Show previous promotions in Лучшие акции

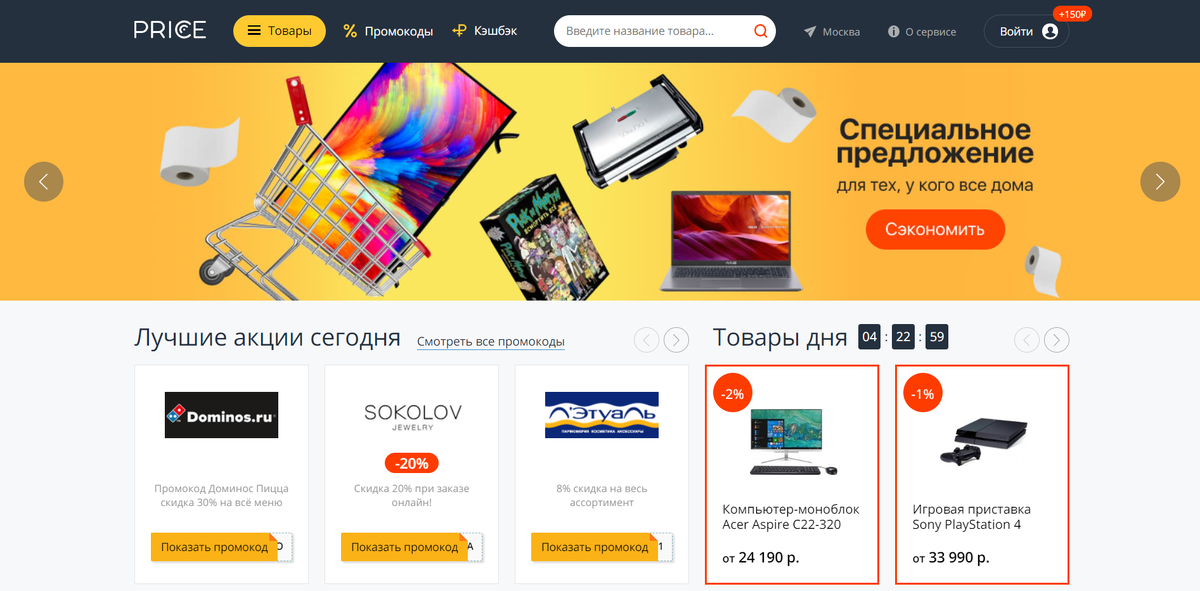pos(647,340)
